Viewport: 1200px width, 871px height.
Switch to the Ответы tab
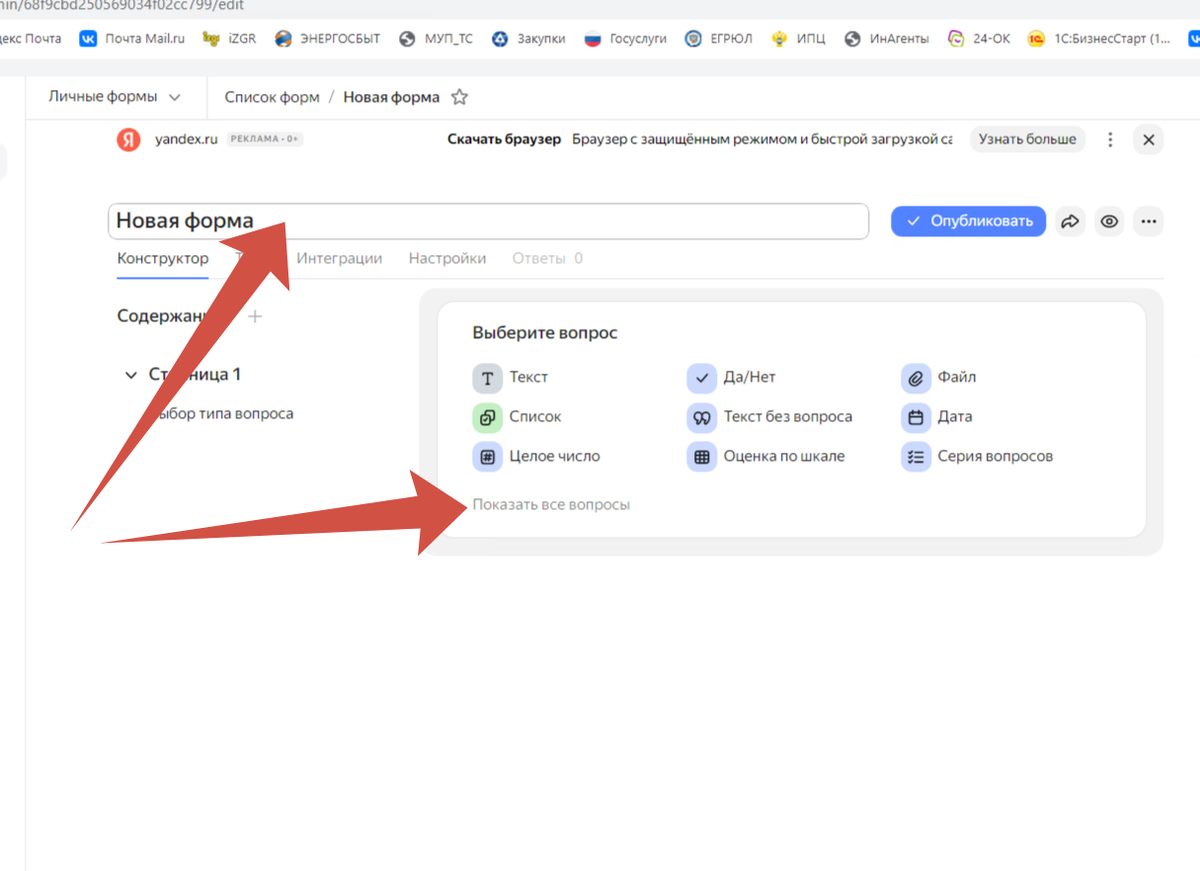[547, 258]
